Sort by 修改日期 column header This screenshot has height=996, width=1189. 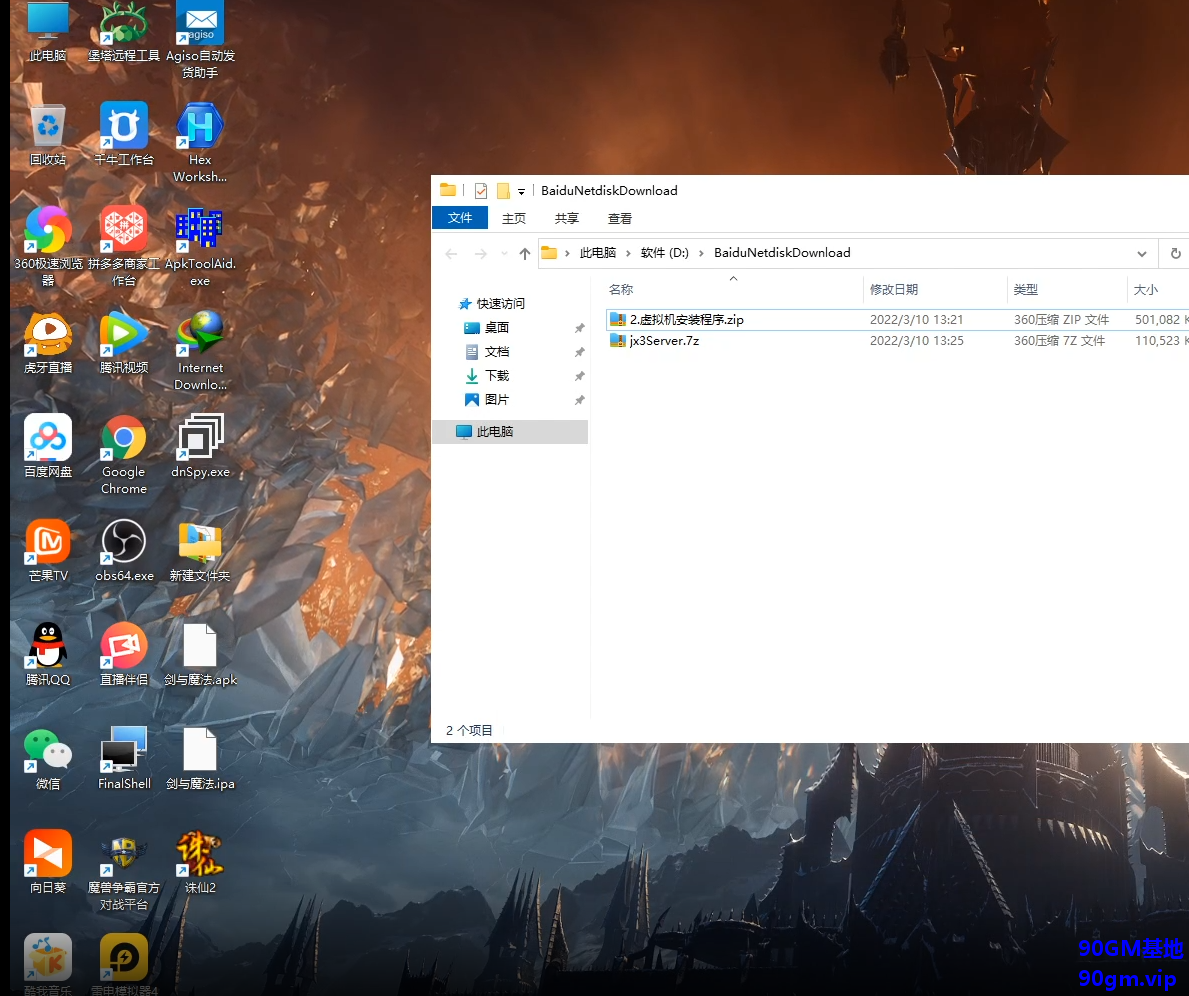[894, 290]
